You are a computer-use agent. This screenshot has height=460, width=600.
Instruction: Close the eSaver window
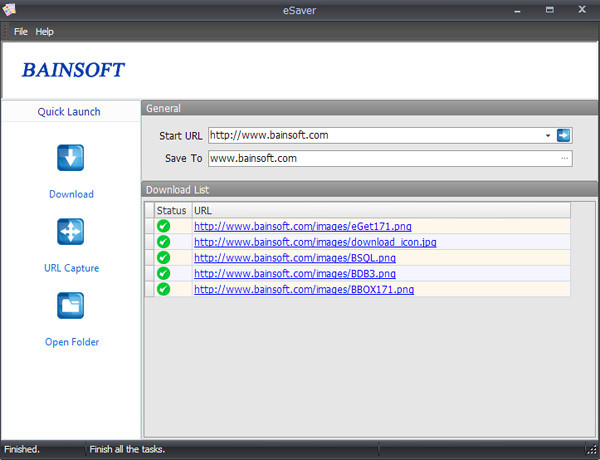point(582,10)
